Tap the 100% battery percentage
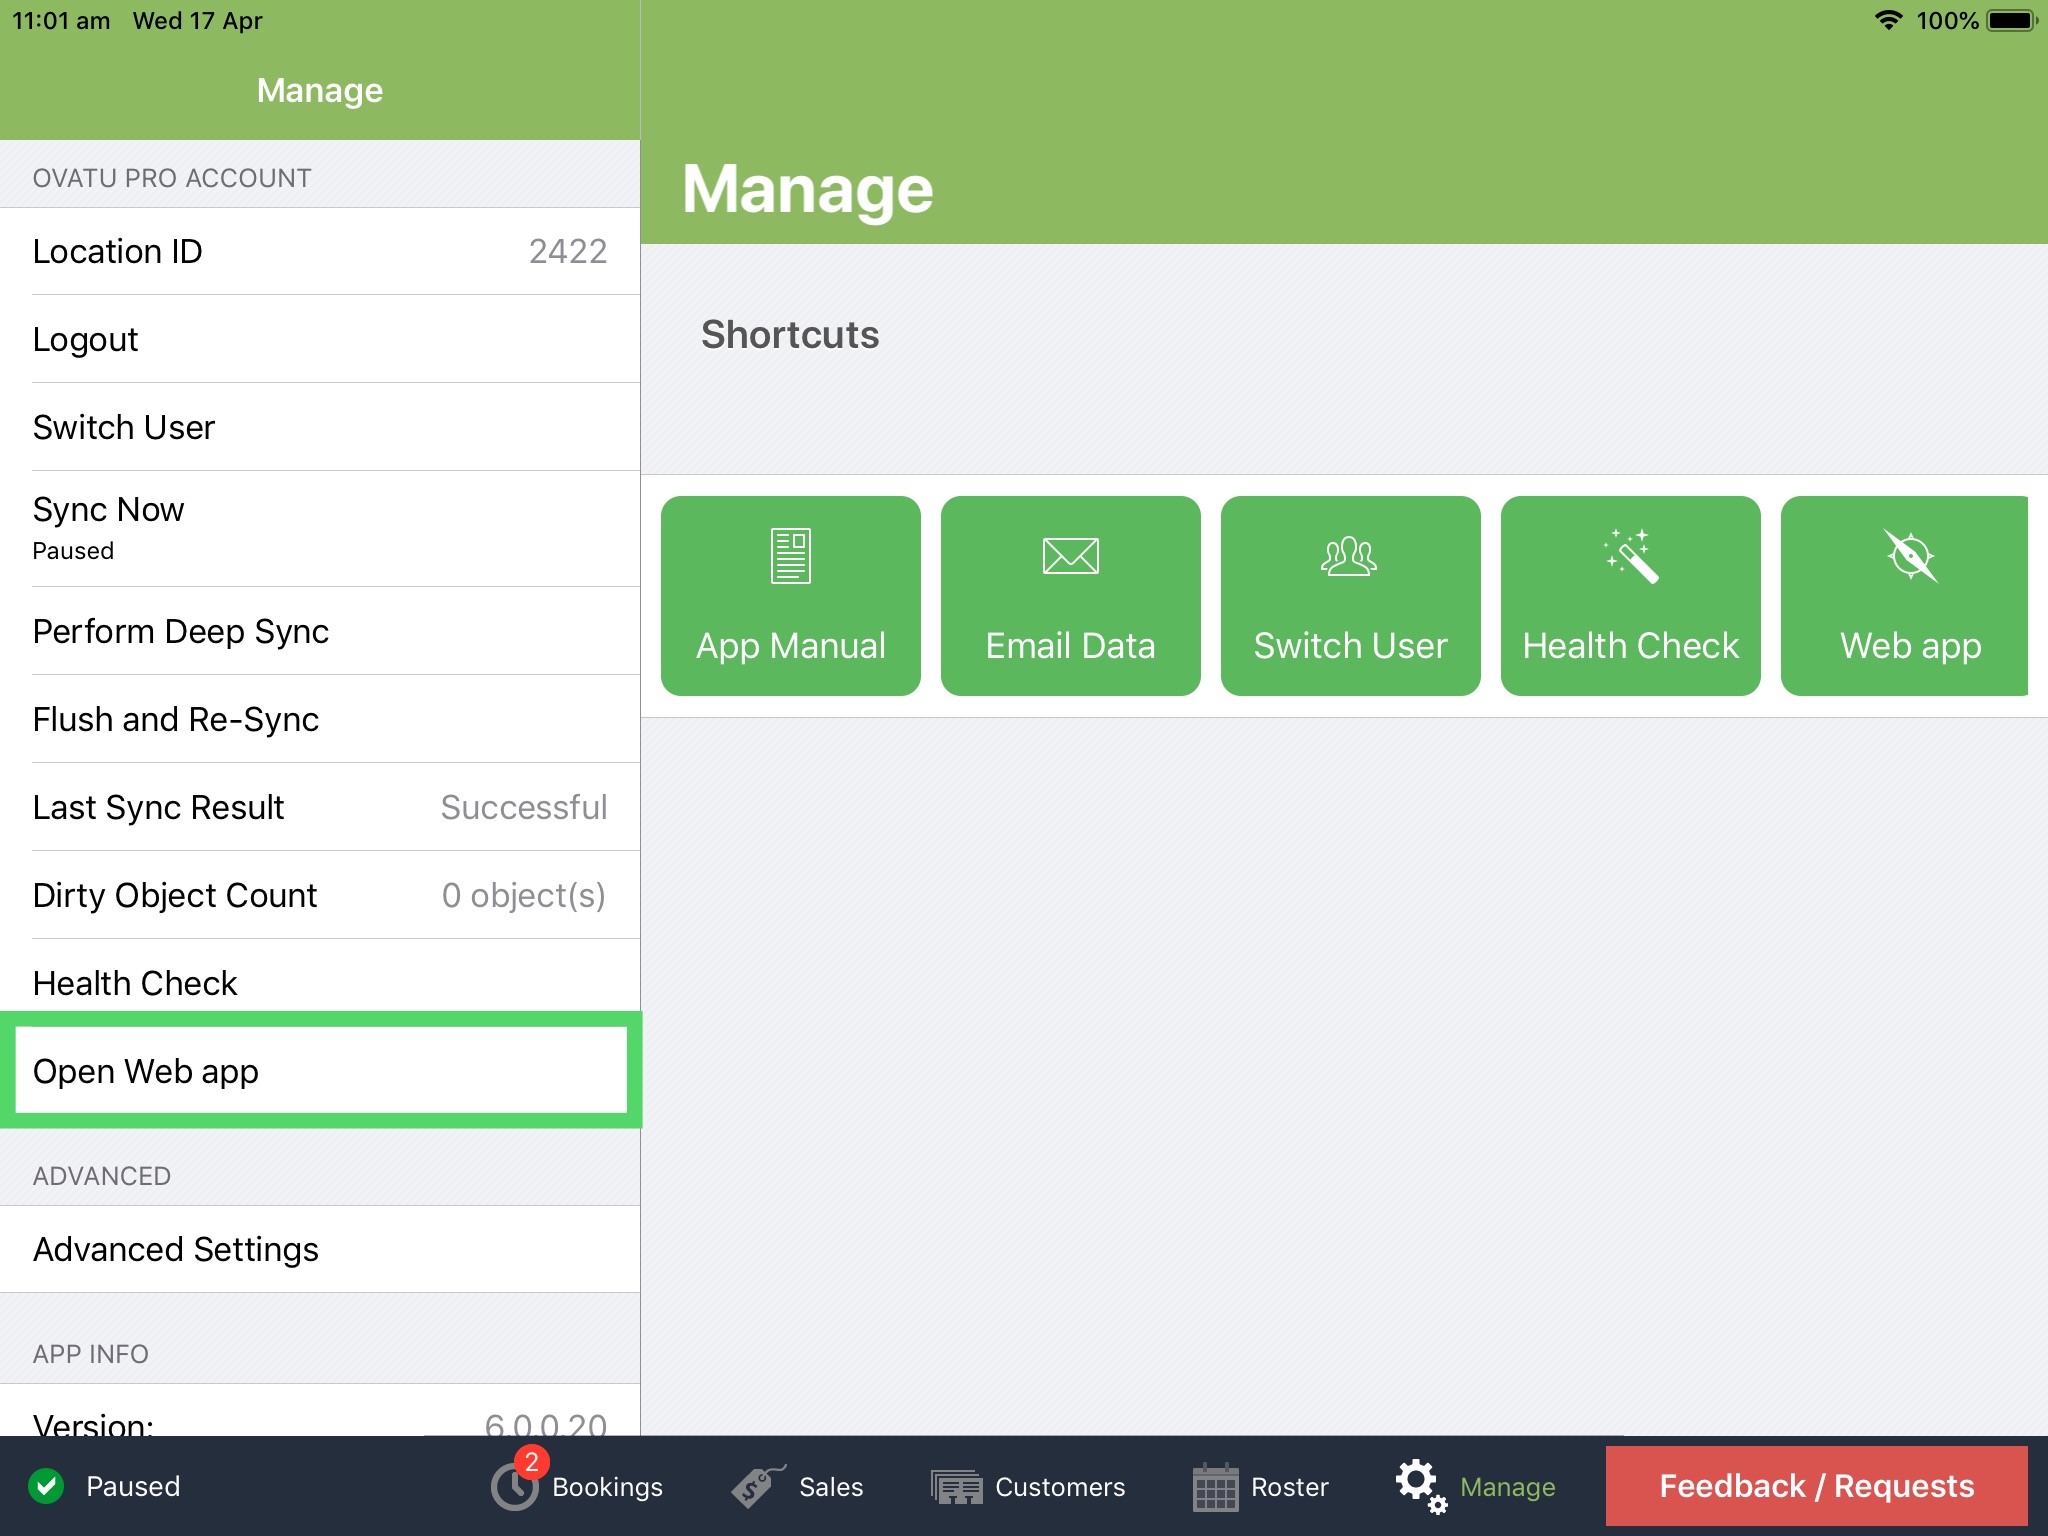This screenshot has height=1536, width=2048. [x=1947, y=20]
